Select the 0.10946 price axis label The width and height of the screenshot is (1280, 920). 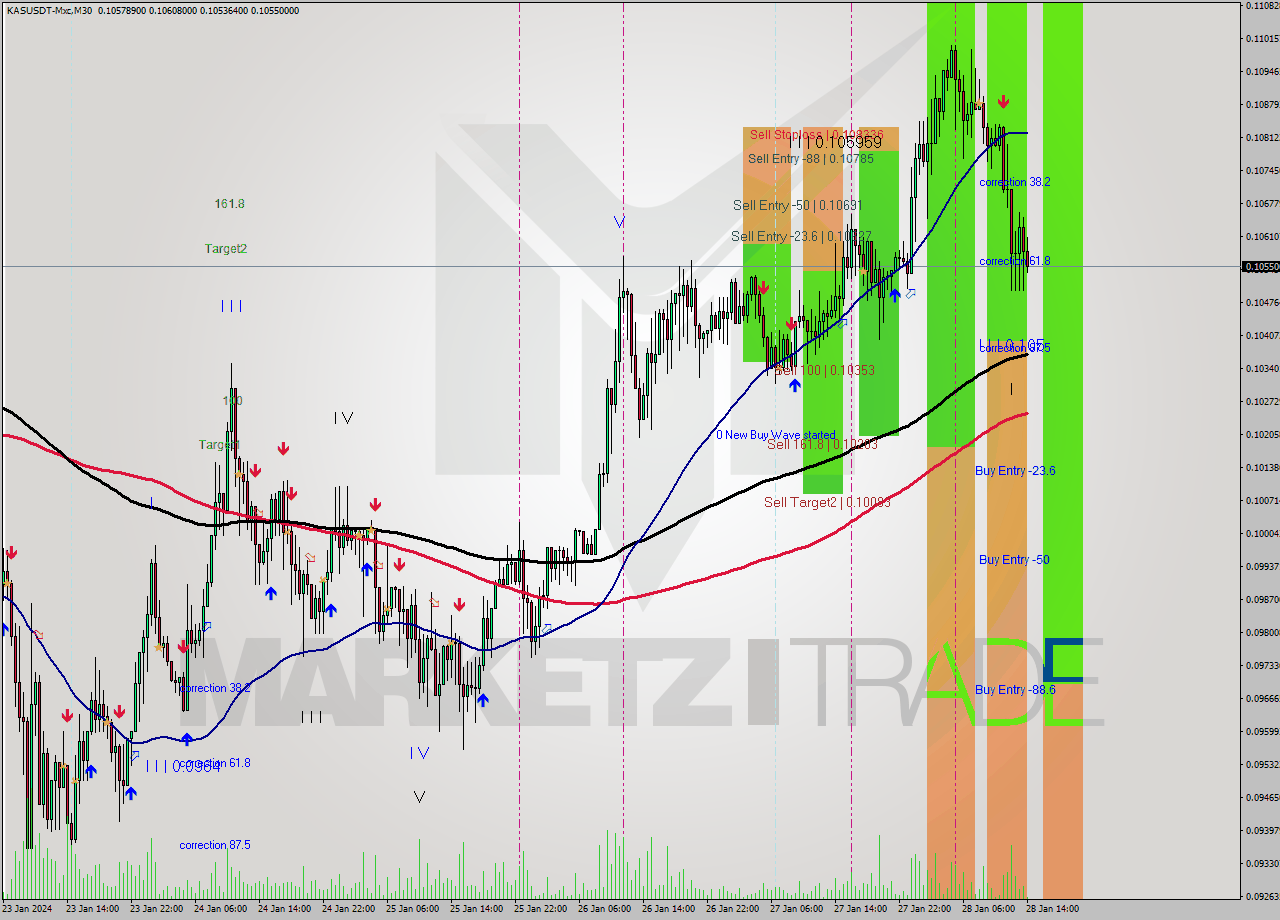point(1261,72)
